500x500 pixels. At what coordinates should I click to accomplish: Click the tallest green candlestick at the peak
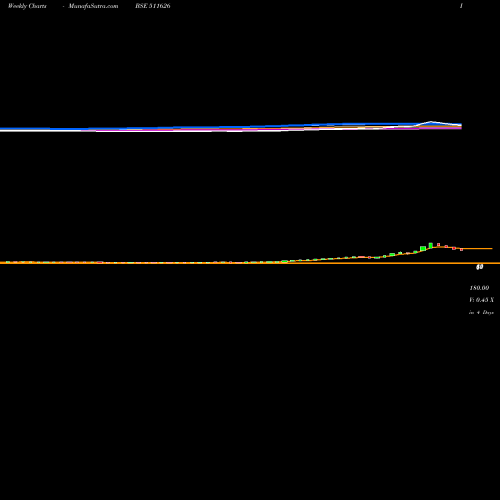pyautogui.click(x=431, y=245)
